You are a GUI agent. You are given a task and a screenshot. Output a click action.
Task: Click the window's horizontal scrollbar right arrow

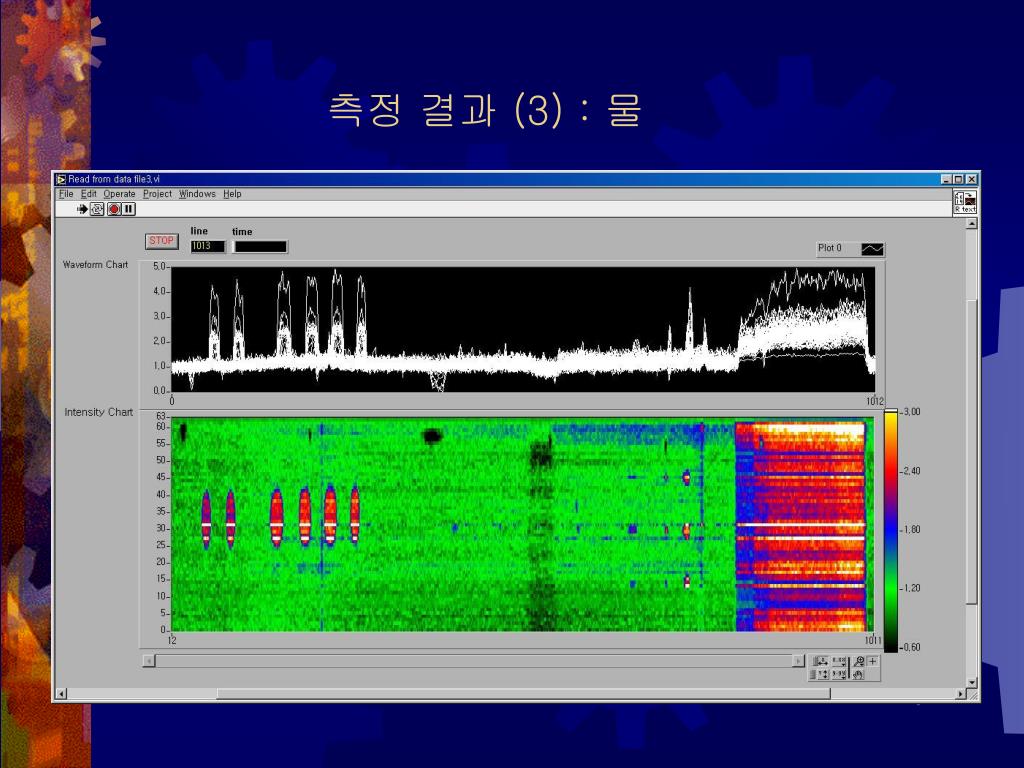click(x=960, y=694)
